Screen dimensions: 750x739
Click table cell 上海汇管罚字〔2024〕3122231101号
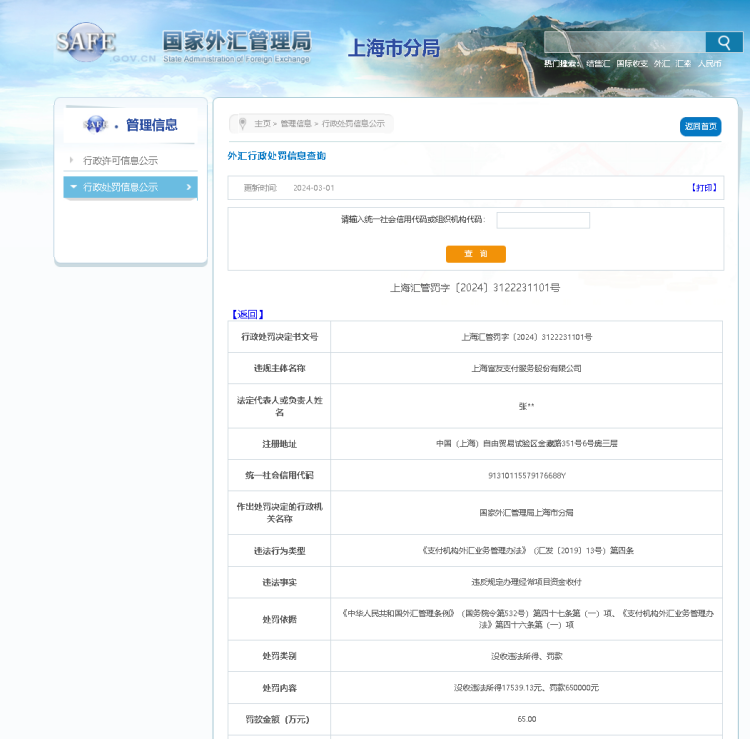pyautogui.click(x=526, y=337)
